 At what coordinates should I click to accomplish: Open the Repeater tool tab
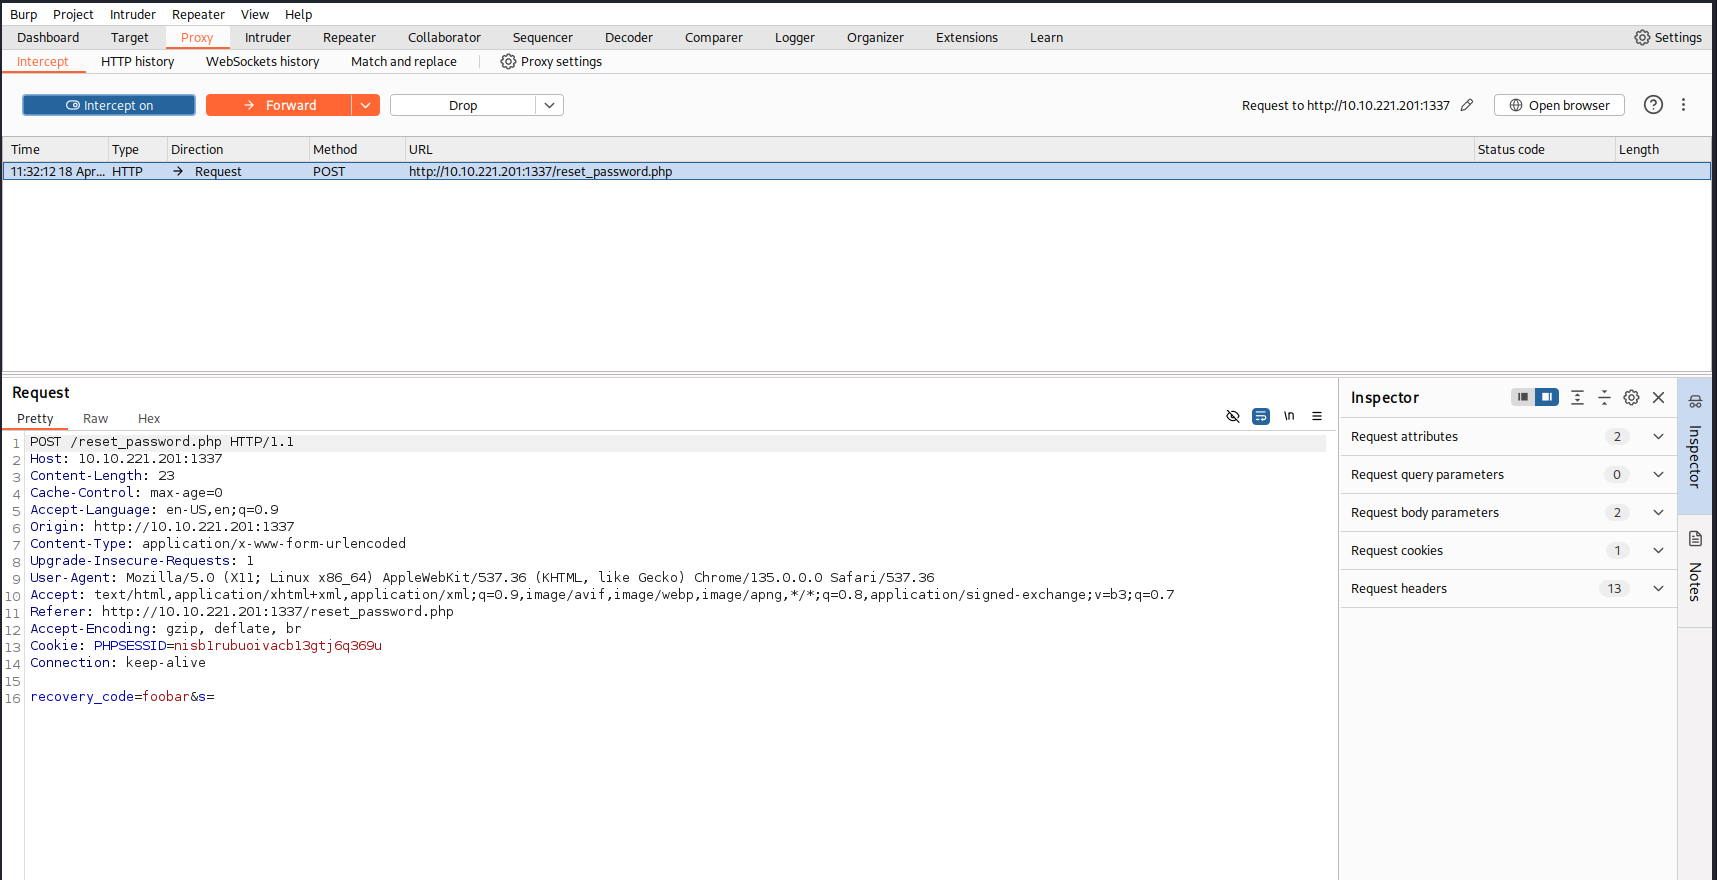pyautogui.click(x=349, y=37)
